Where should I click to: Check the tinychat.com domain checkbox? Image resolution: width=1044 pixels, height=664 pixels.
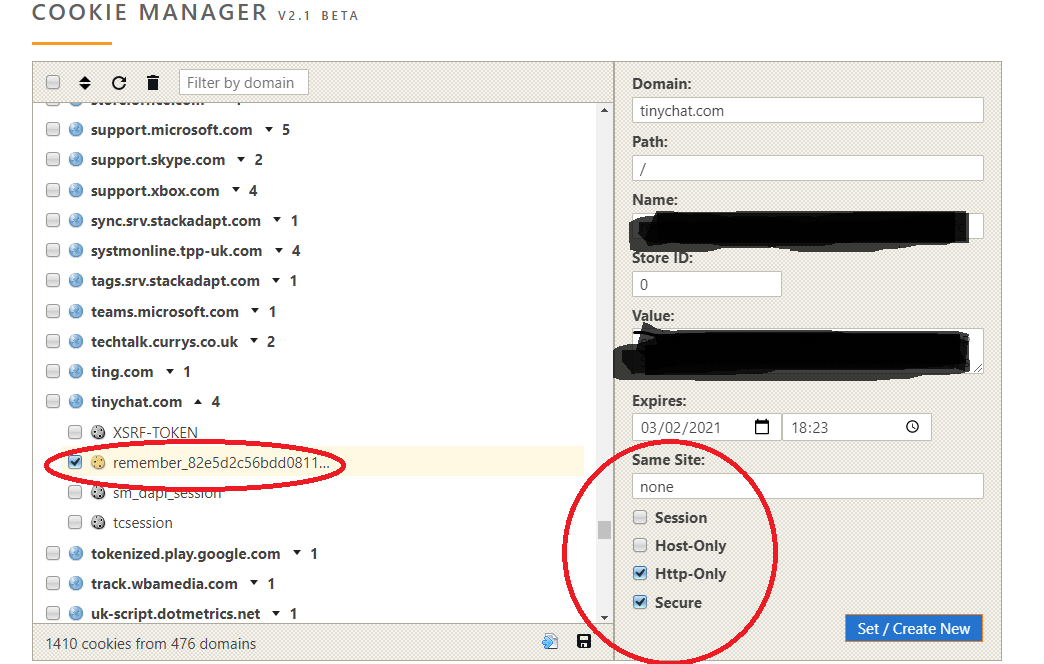coord(53,402)
